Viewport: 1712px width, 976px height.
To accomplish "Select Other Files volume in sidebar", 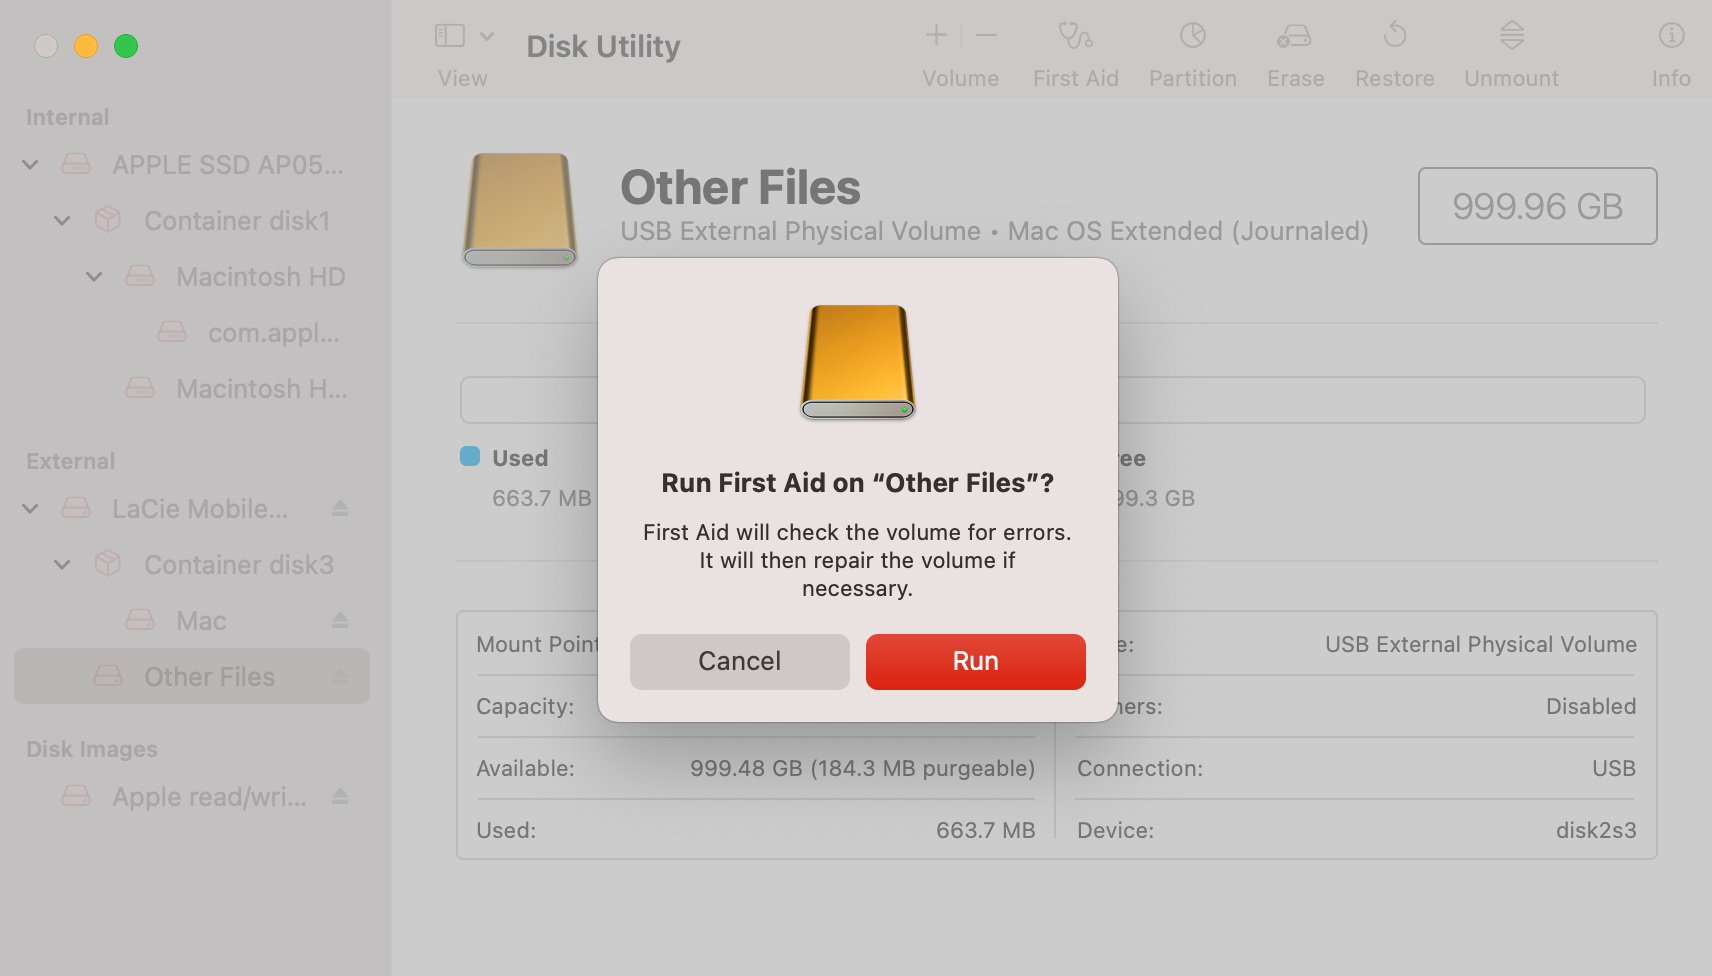I will [192, 676].
